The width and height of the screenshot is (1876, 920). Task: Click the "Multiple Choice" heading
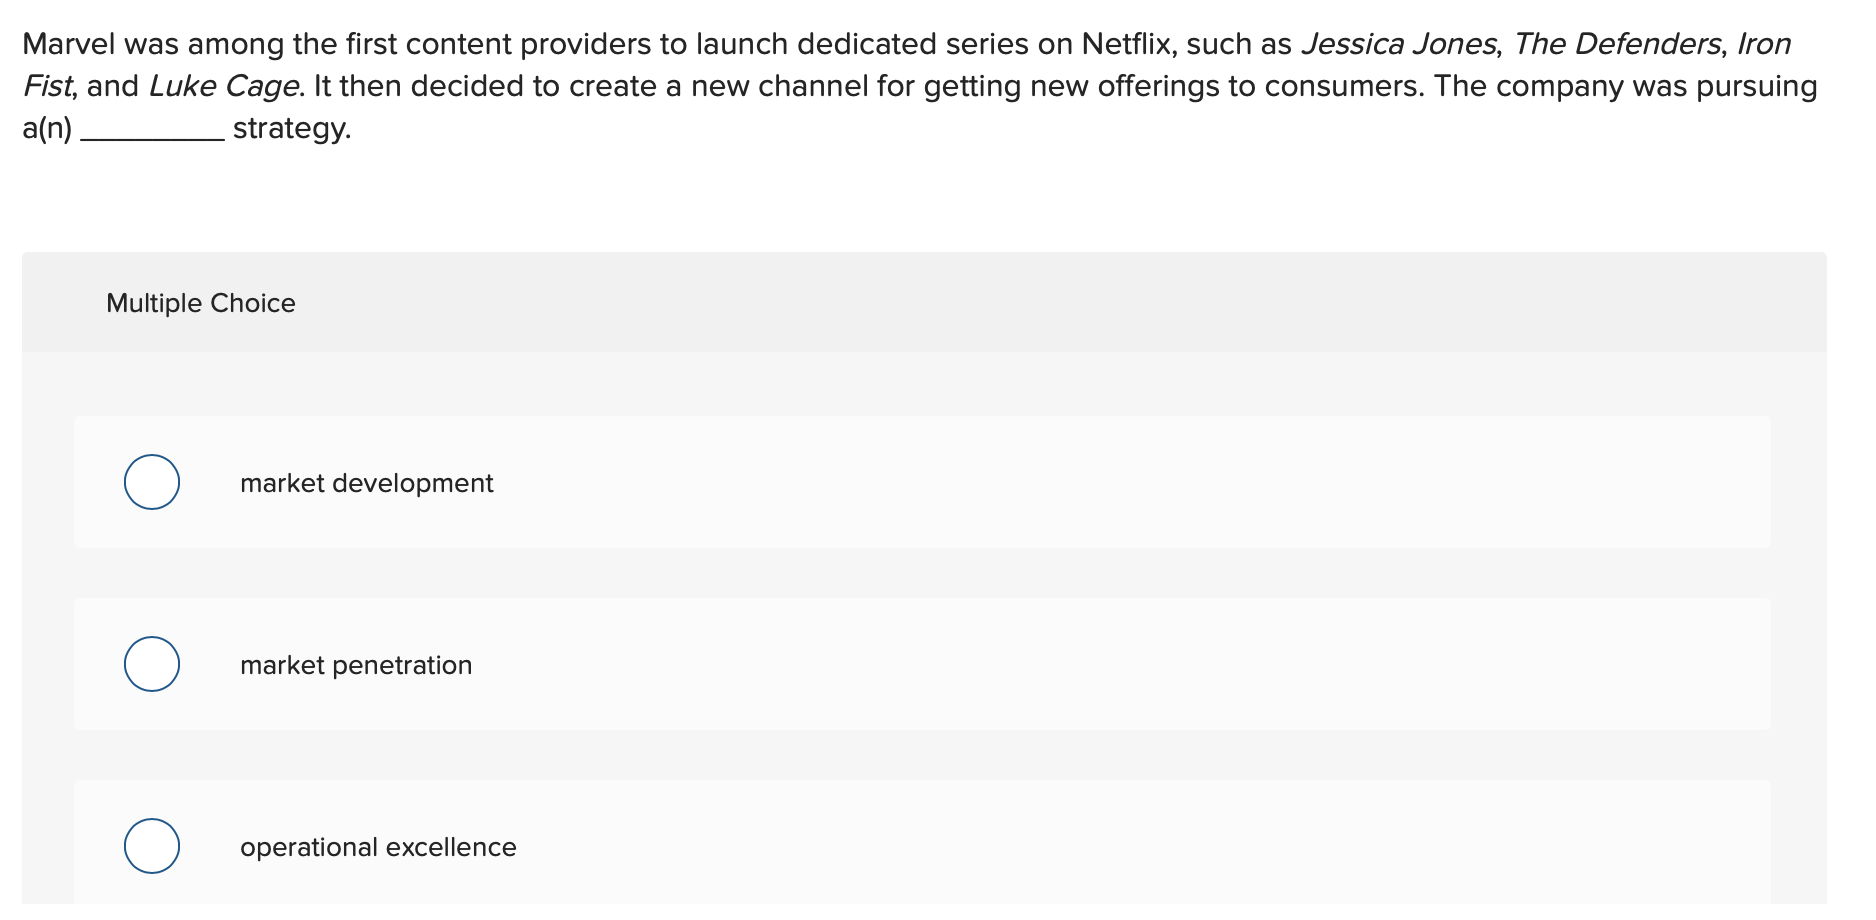tap(201, 303)
